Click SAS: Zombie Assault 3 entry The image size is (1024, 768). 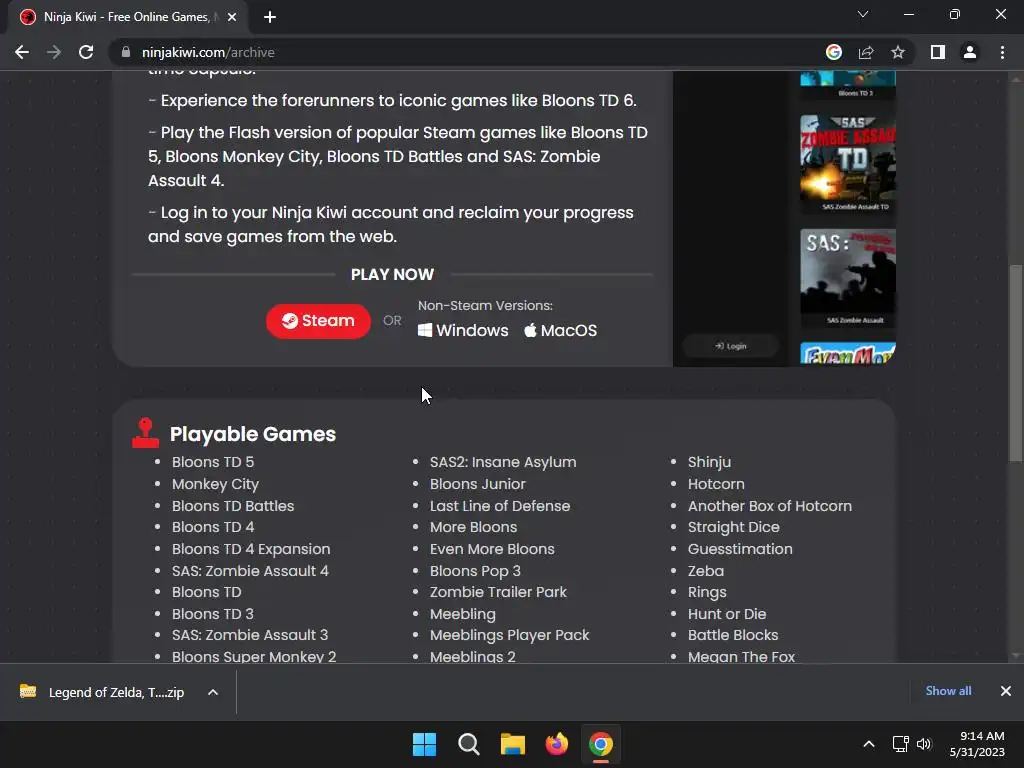pyautogui.click(x=250, y=635)
